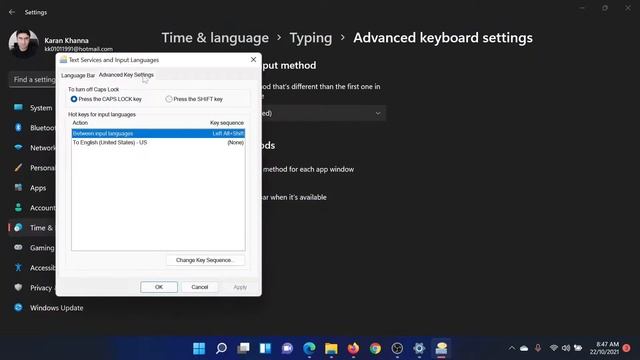Open the notification count badge
Viewport: 640px width, 360px height.
tap(627, 348)
